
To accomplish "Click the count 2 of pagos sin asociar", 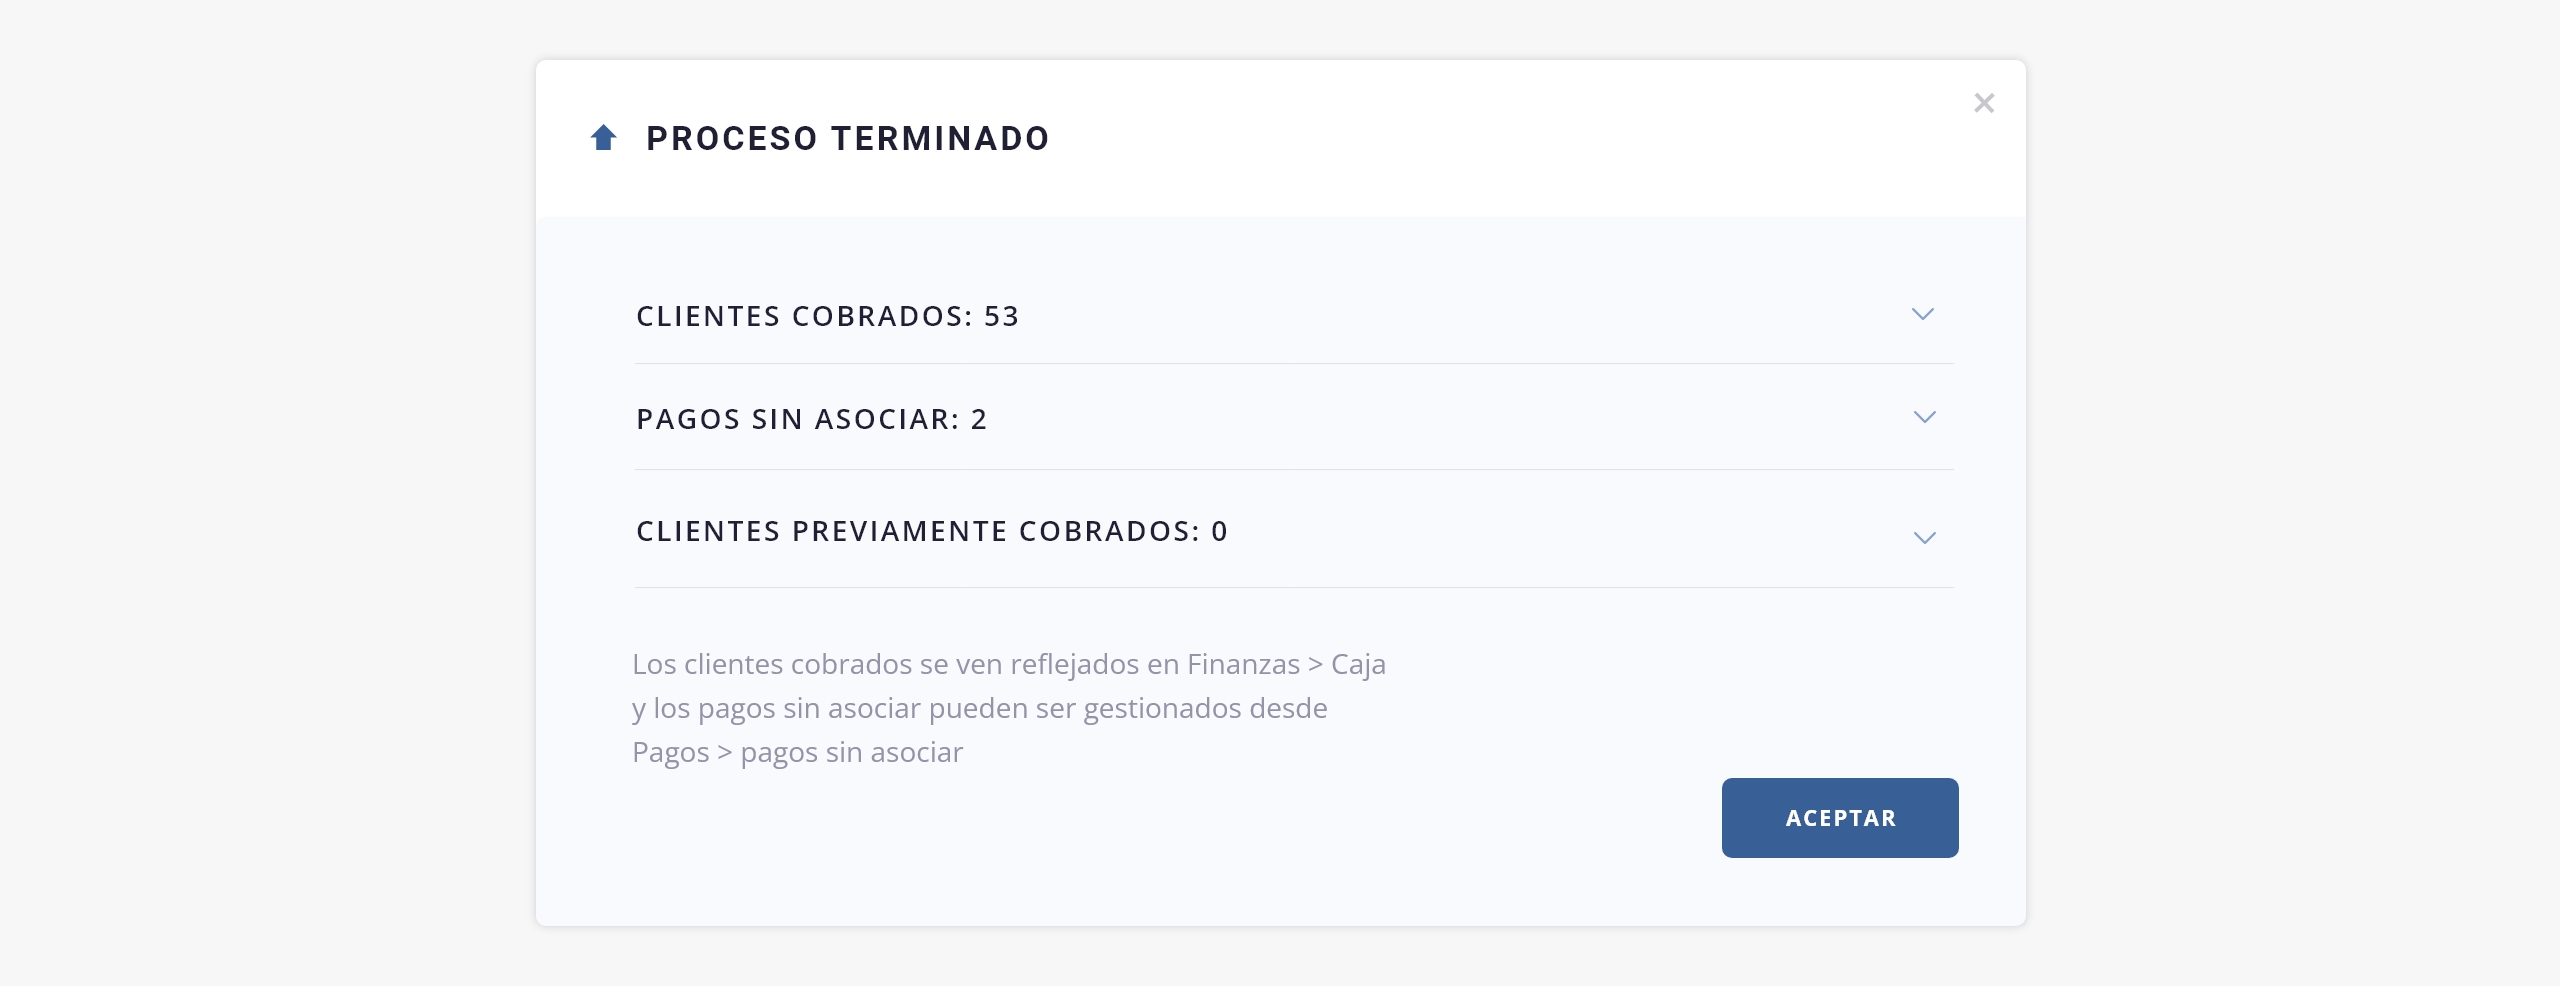I will point(979,419).
